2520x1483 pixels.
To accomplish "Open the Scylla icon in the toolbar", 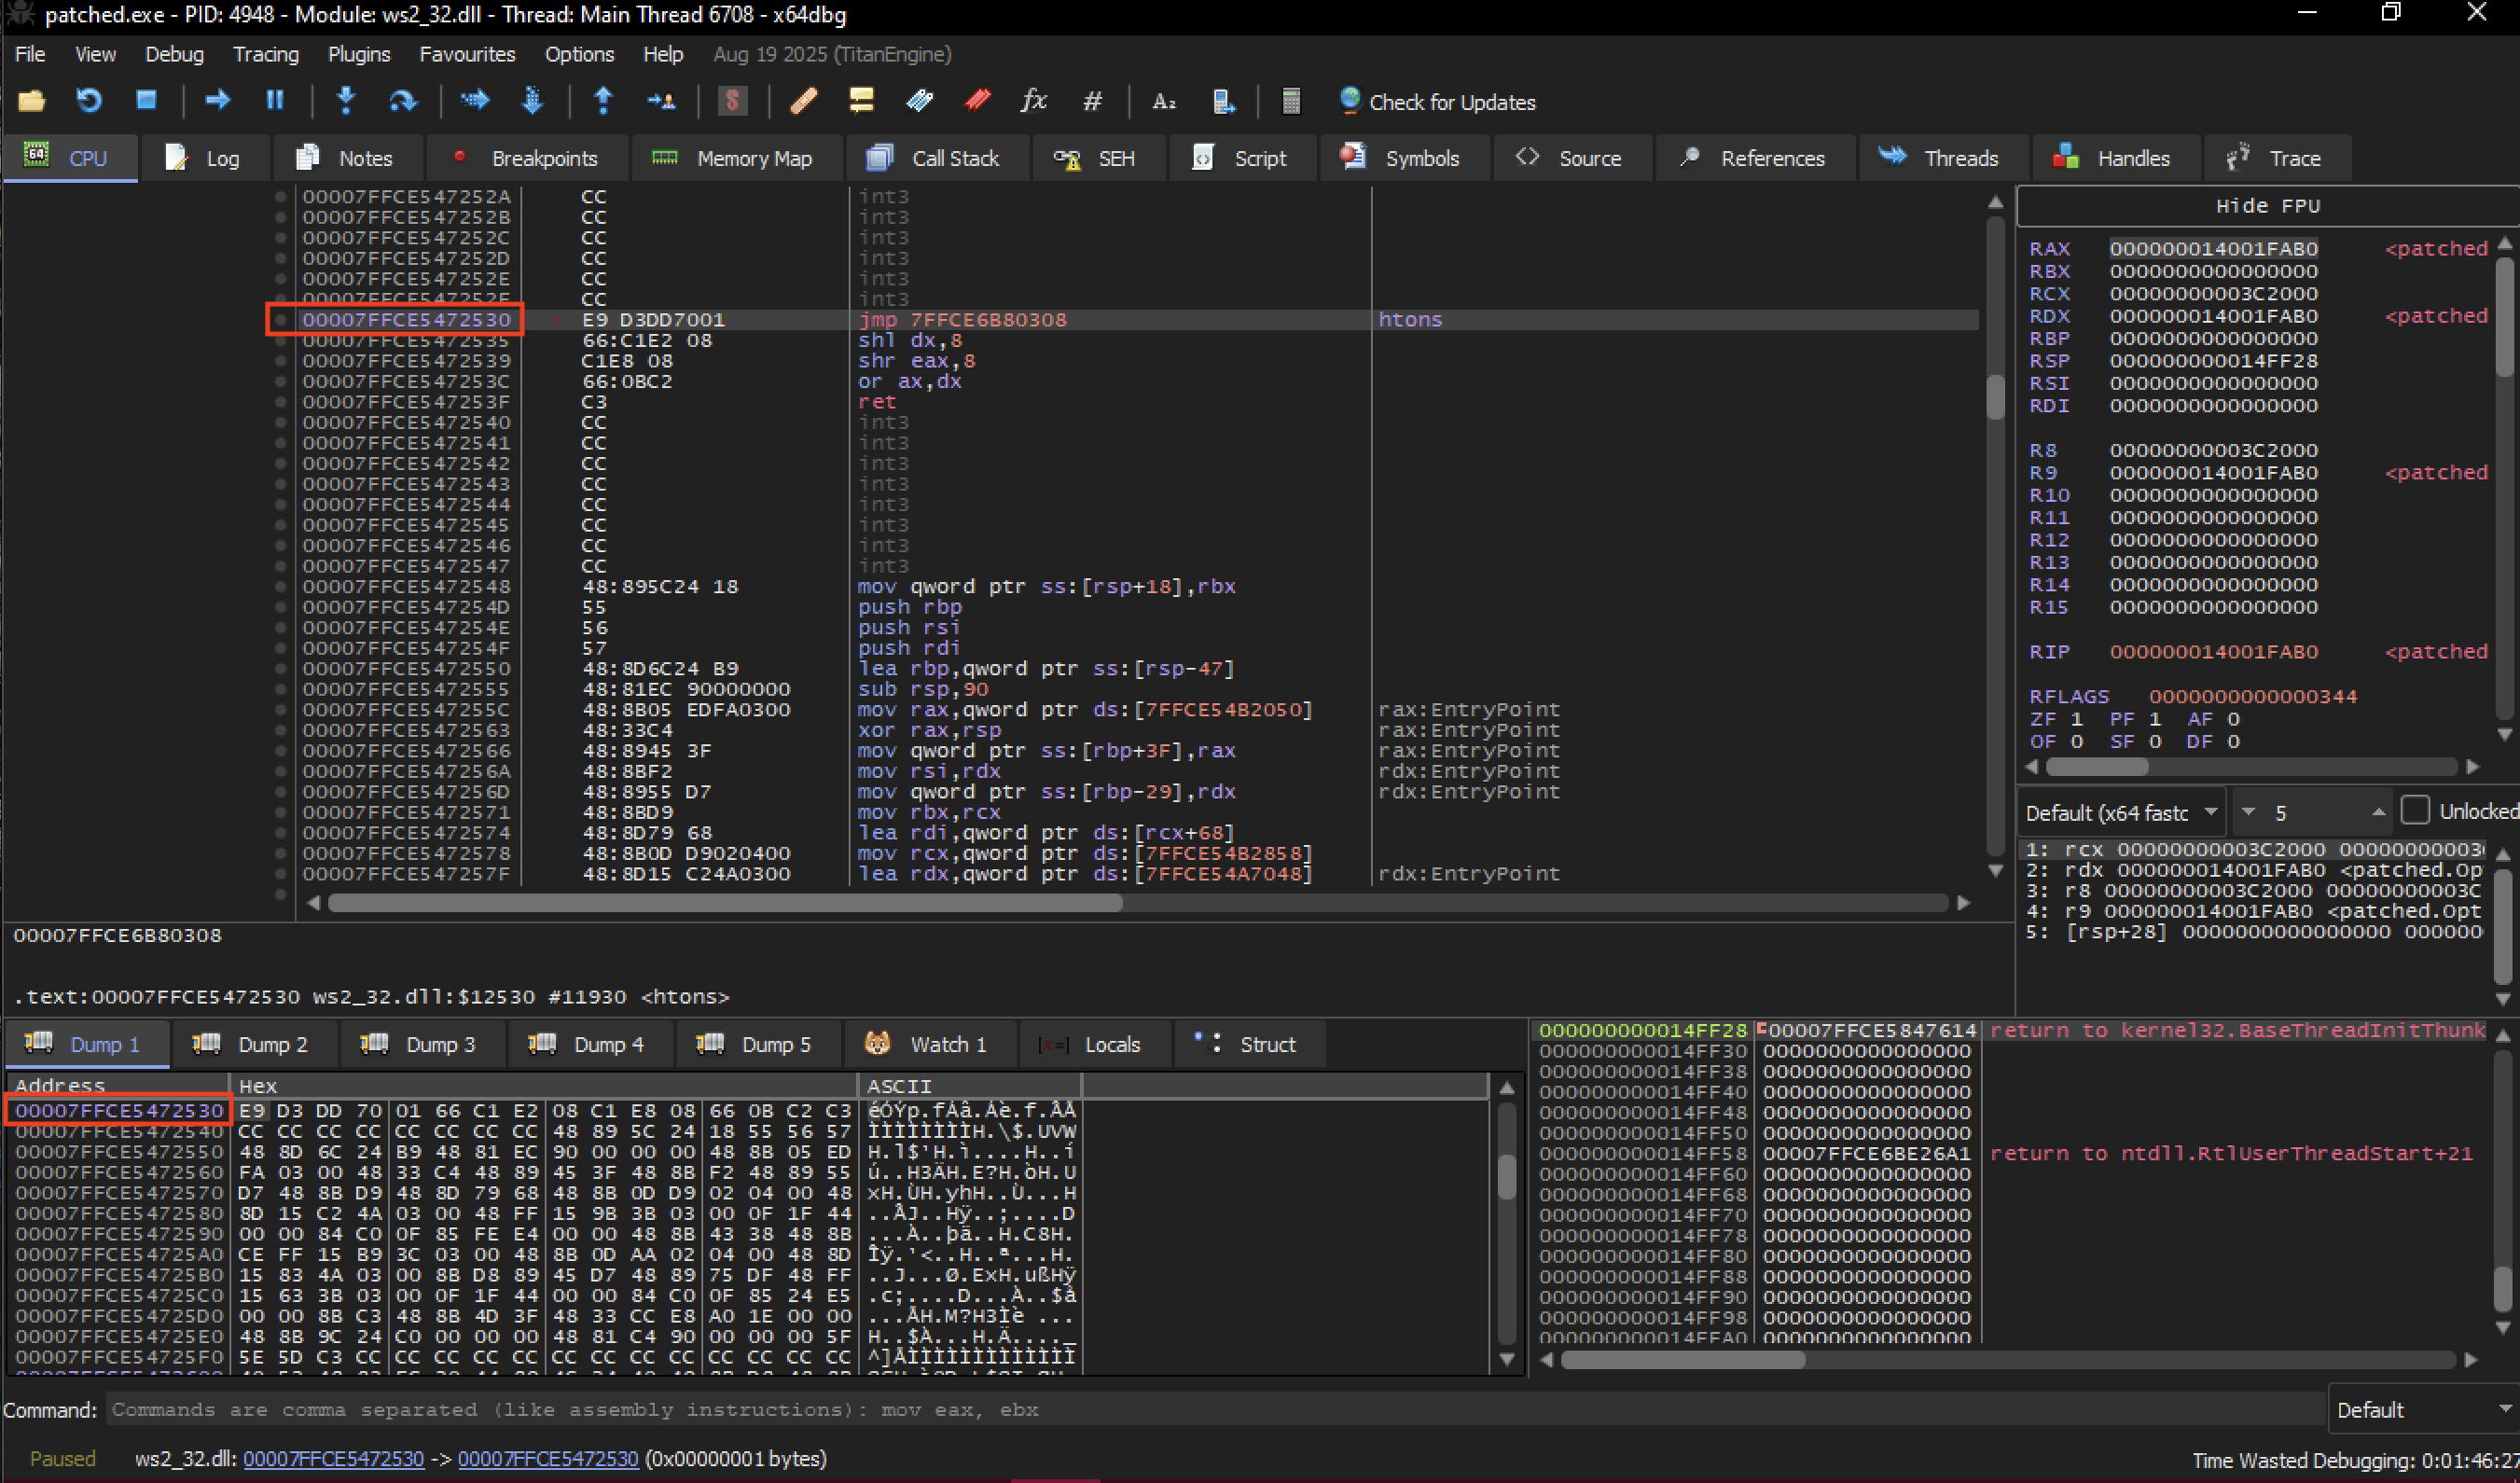I will 732,100.
